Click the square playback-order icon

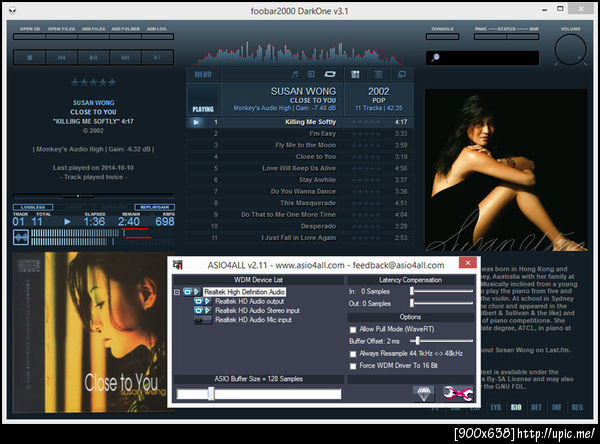(311, 74)
